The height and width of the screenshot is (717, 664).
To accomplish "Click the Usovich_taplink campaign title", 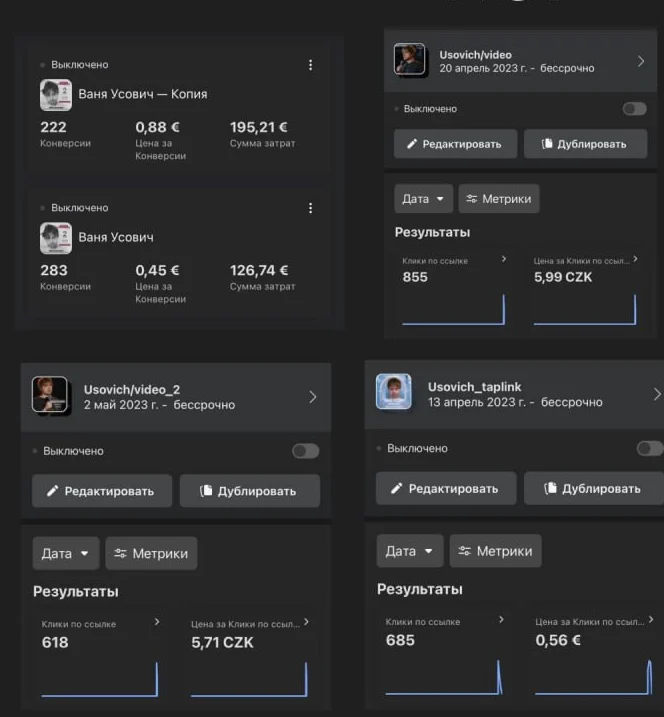I will [475, 387].
